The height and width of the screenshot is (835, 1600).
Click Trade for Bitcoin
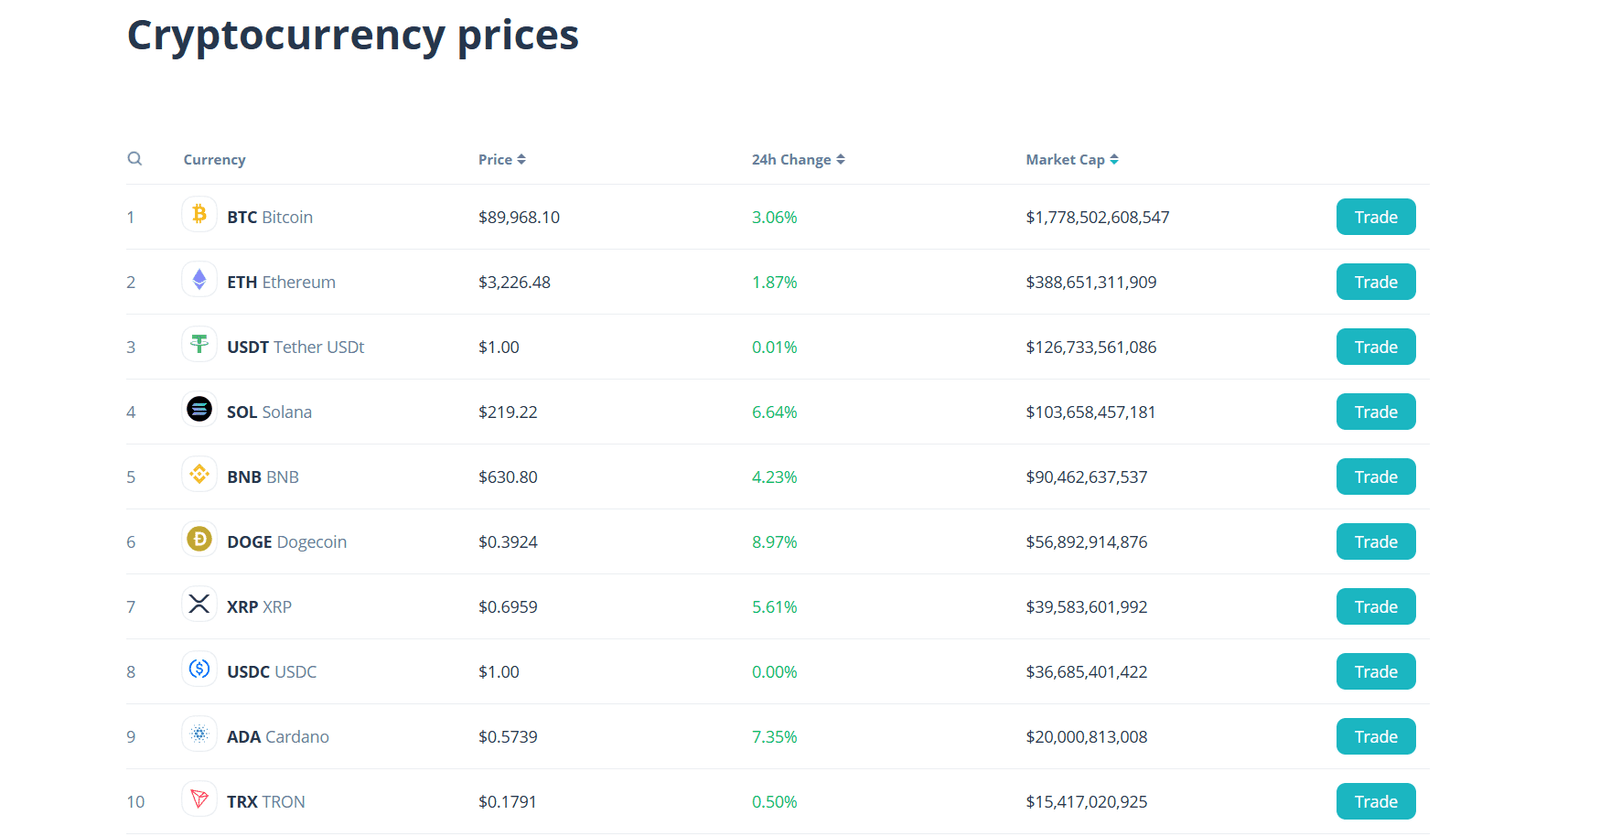tap(1375, 216)
